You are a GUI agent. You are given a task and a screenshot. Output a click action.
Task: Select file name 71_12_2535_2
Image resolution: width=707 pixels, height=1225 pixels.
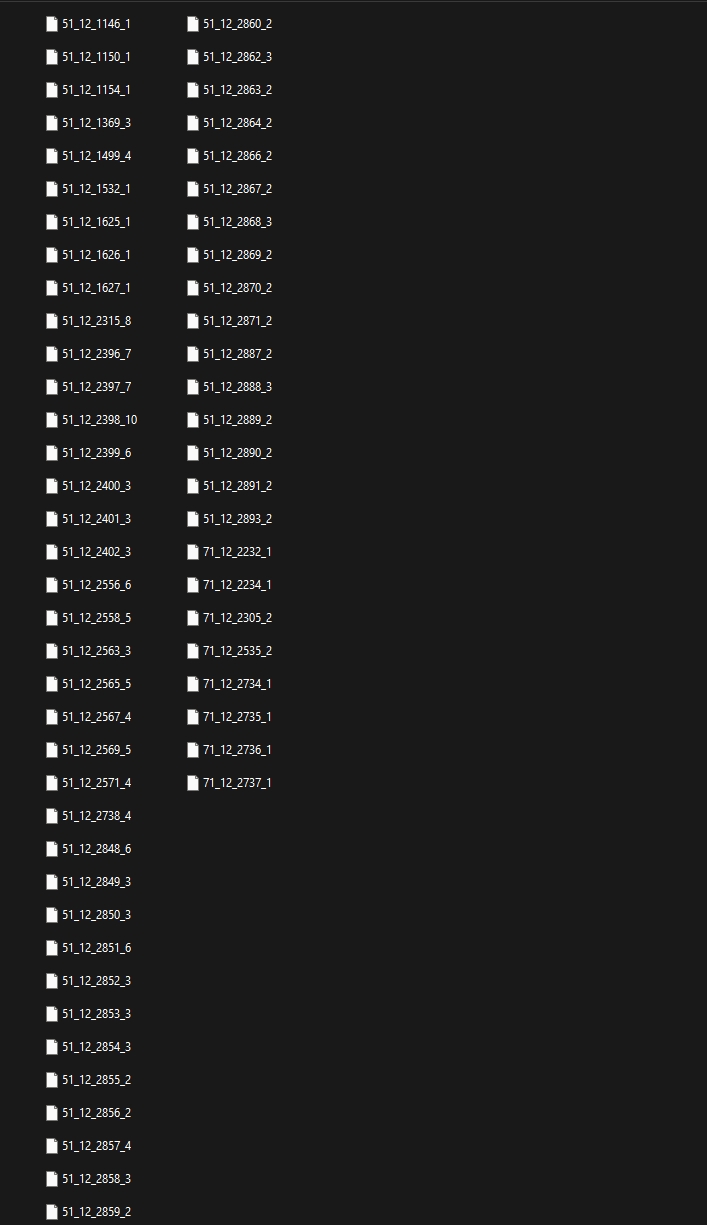click(237, 651)
